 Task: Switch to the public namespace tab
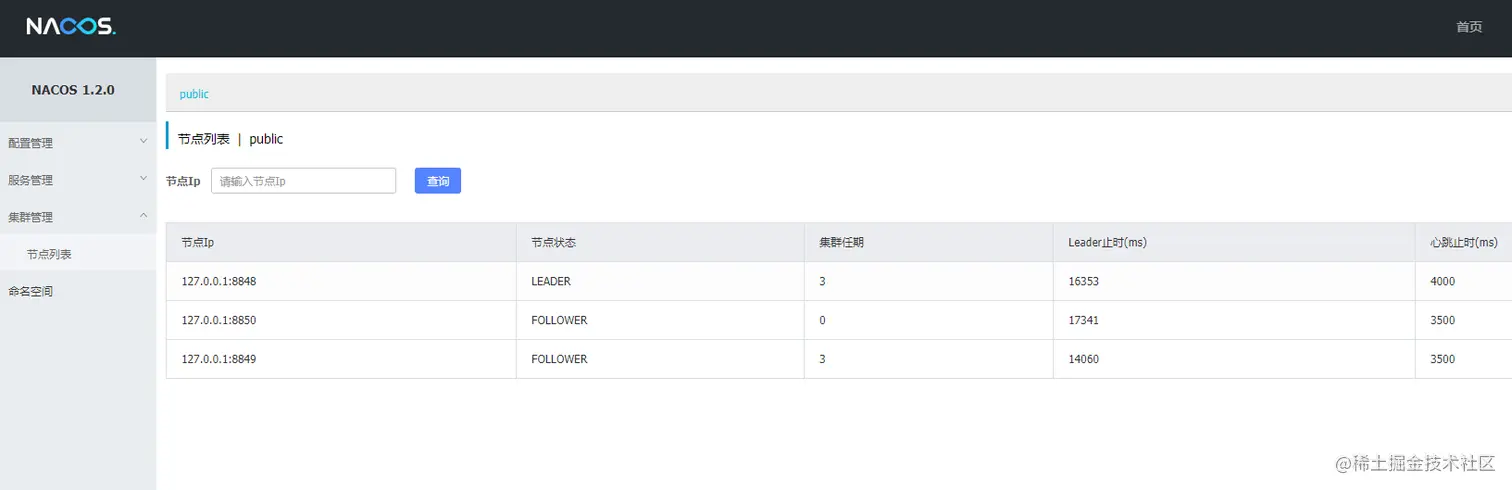coord(194,94)
